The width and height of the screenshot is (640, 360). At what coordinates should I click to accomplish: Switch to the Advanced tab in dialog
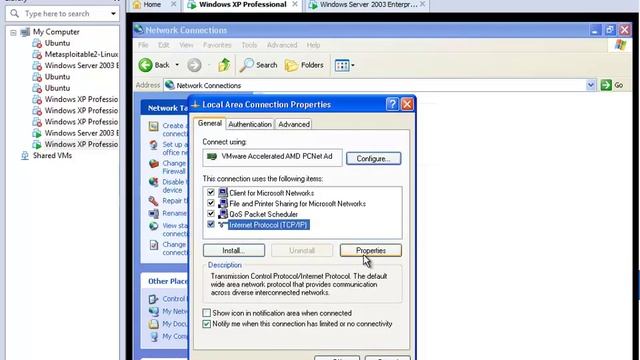(x=293, y=124)
